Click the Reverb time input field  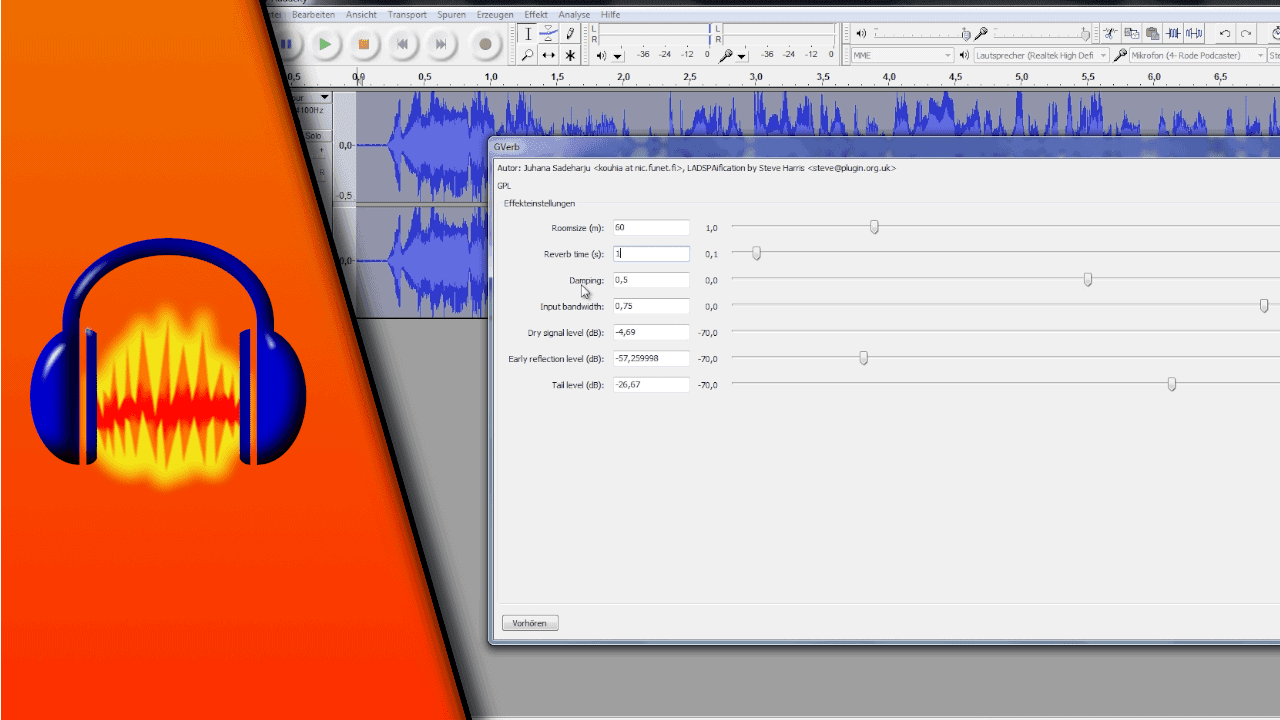(651, 254)
